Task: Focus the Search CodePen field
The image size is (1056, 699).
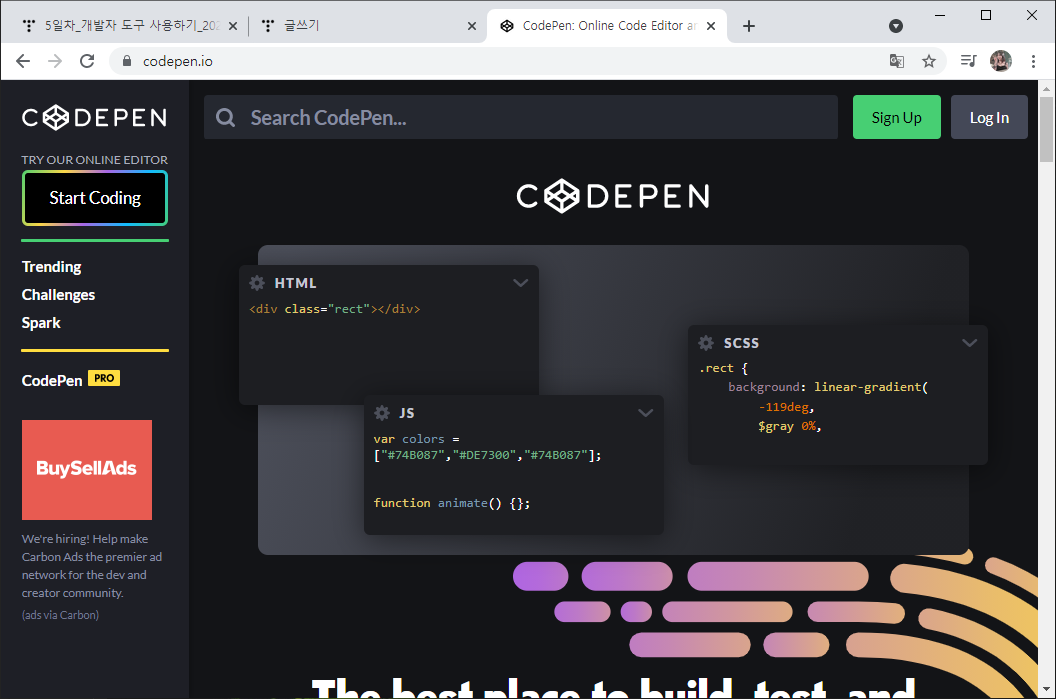Action: (x=521, y=117)
